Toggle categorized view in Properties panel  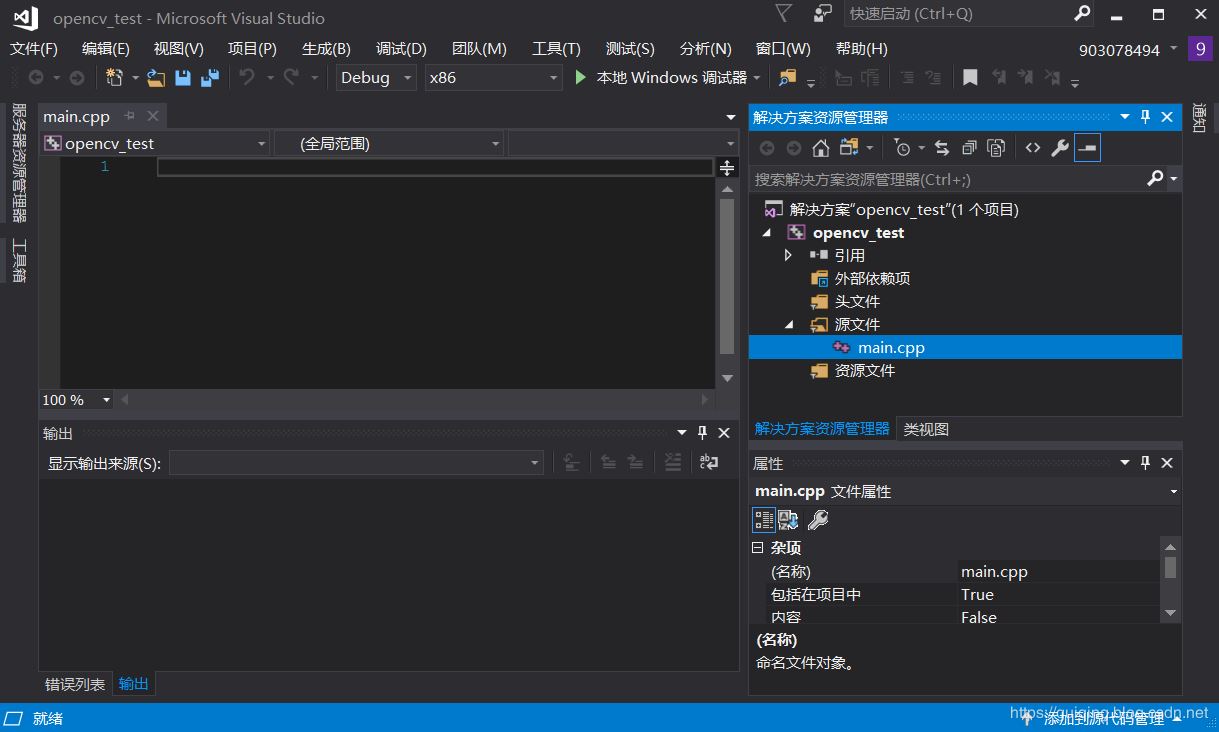pyautogui.click(x=764, y=520)
